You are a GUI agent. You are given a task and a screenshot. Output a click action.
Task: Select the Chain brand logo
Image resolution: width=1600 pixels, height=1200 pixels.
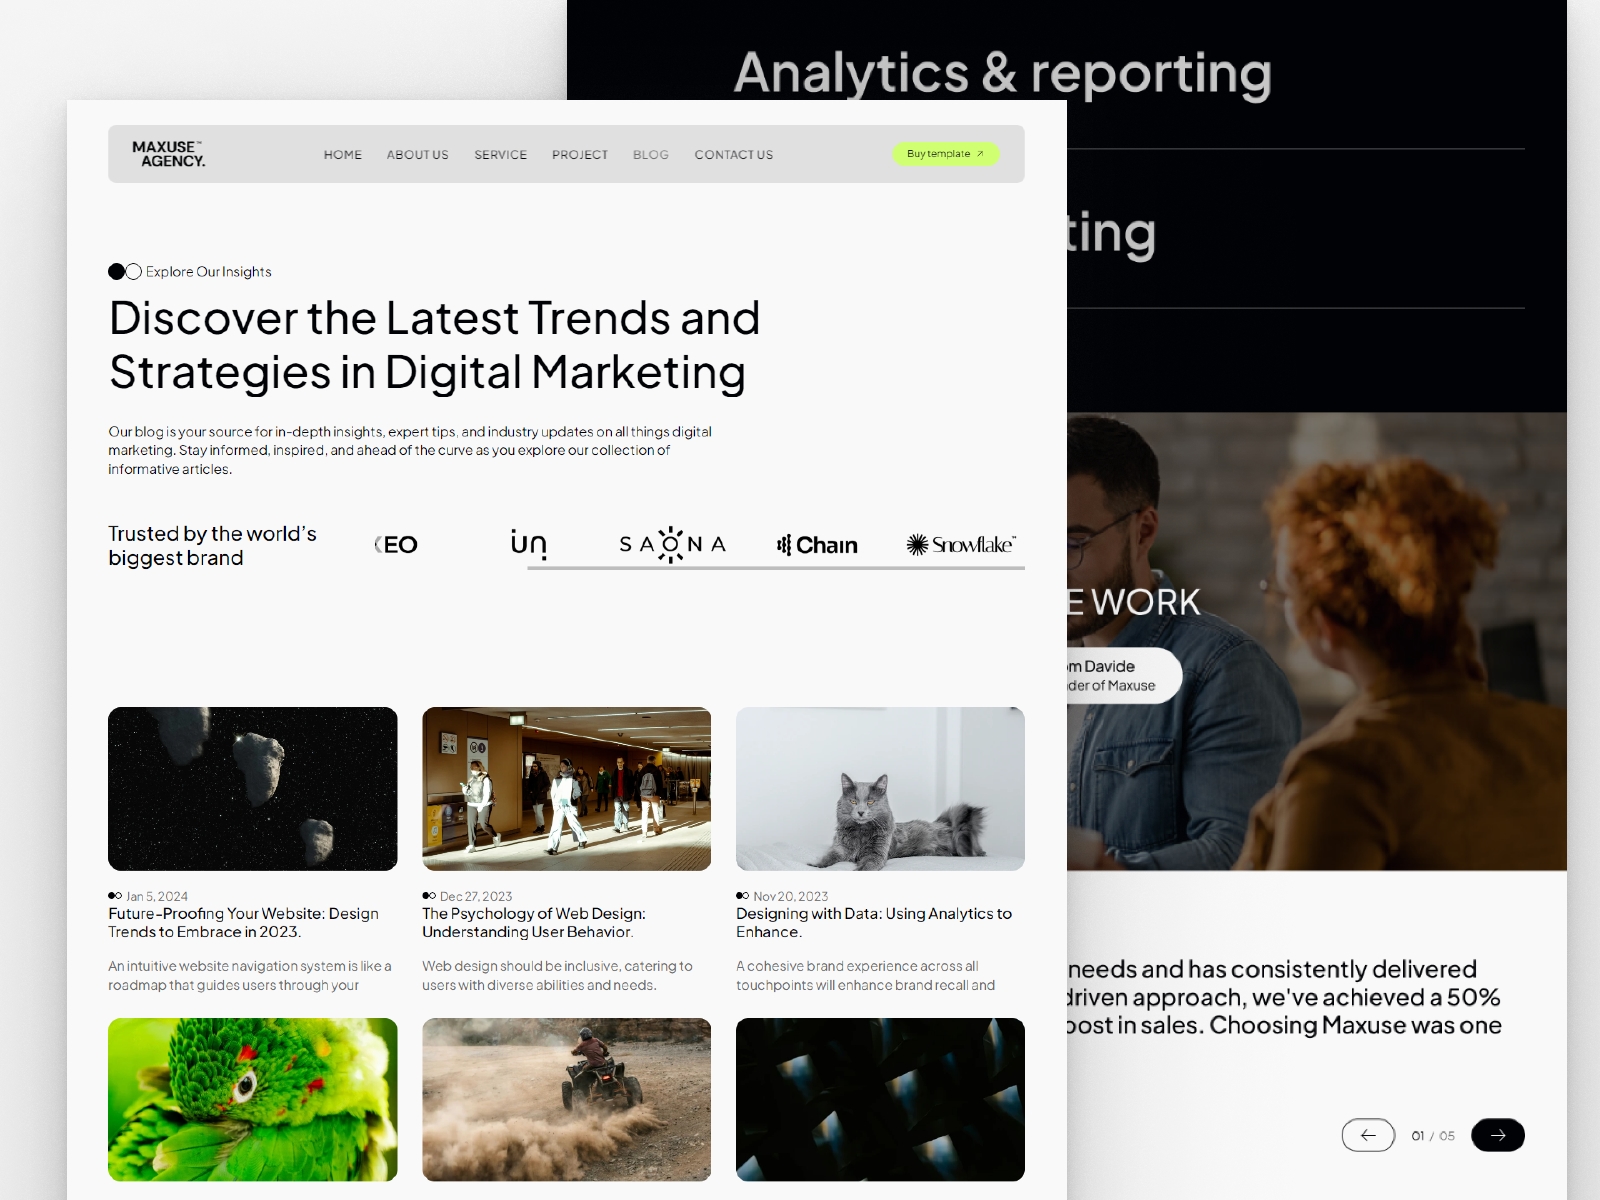[817, 544]
